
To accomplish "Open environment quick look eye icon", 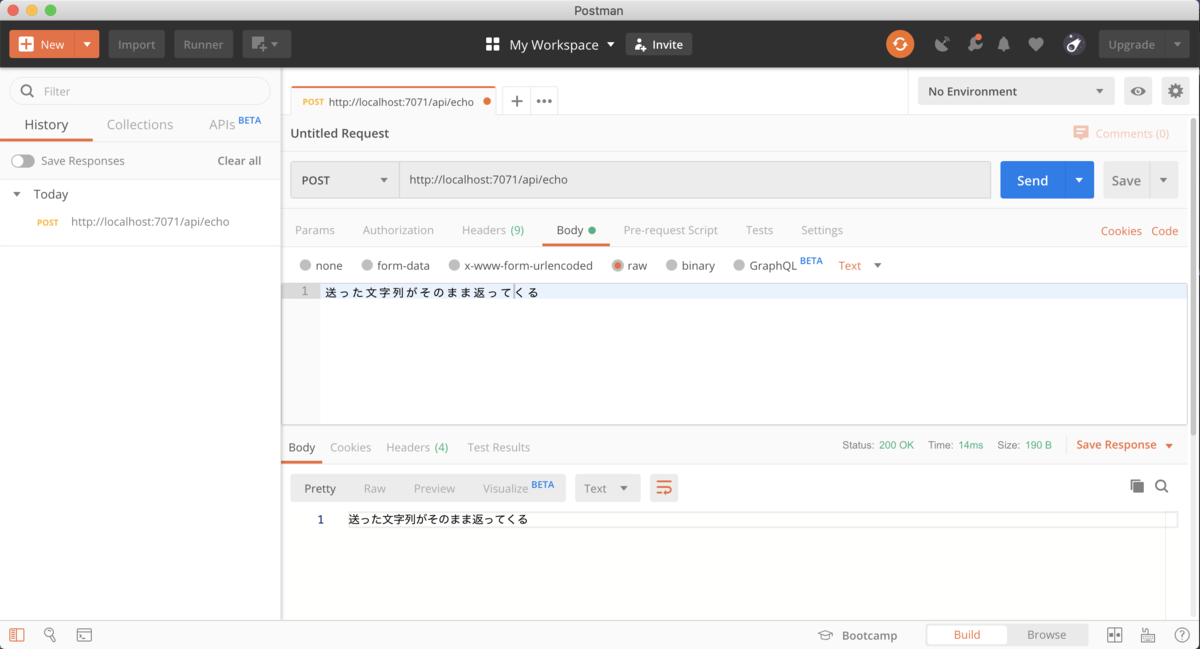I will [1138, 91].
